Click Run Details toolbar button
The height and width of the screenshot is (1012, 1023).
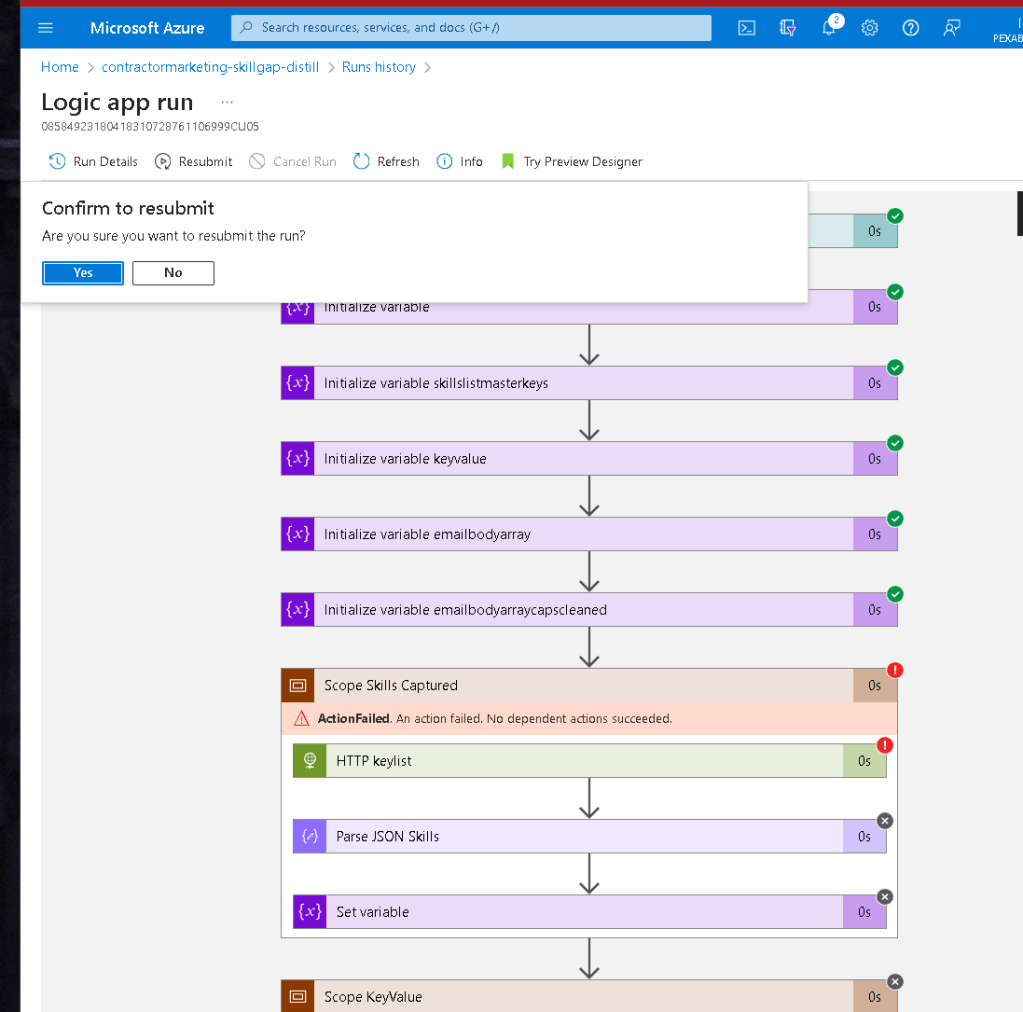[x=94, y=161]
